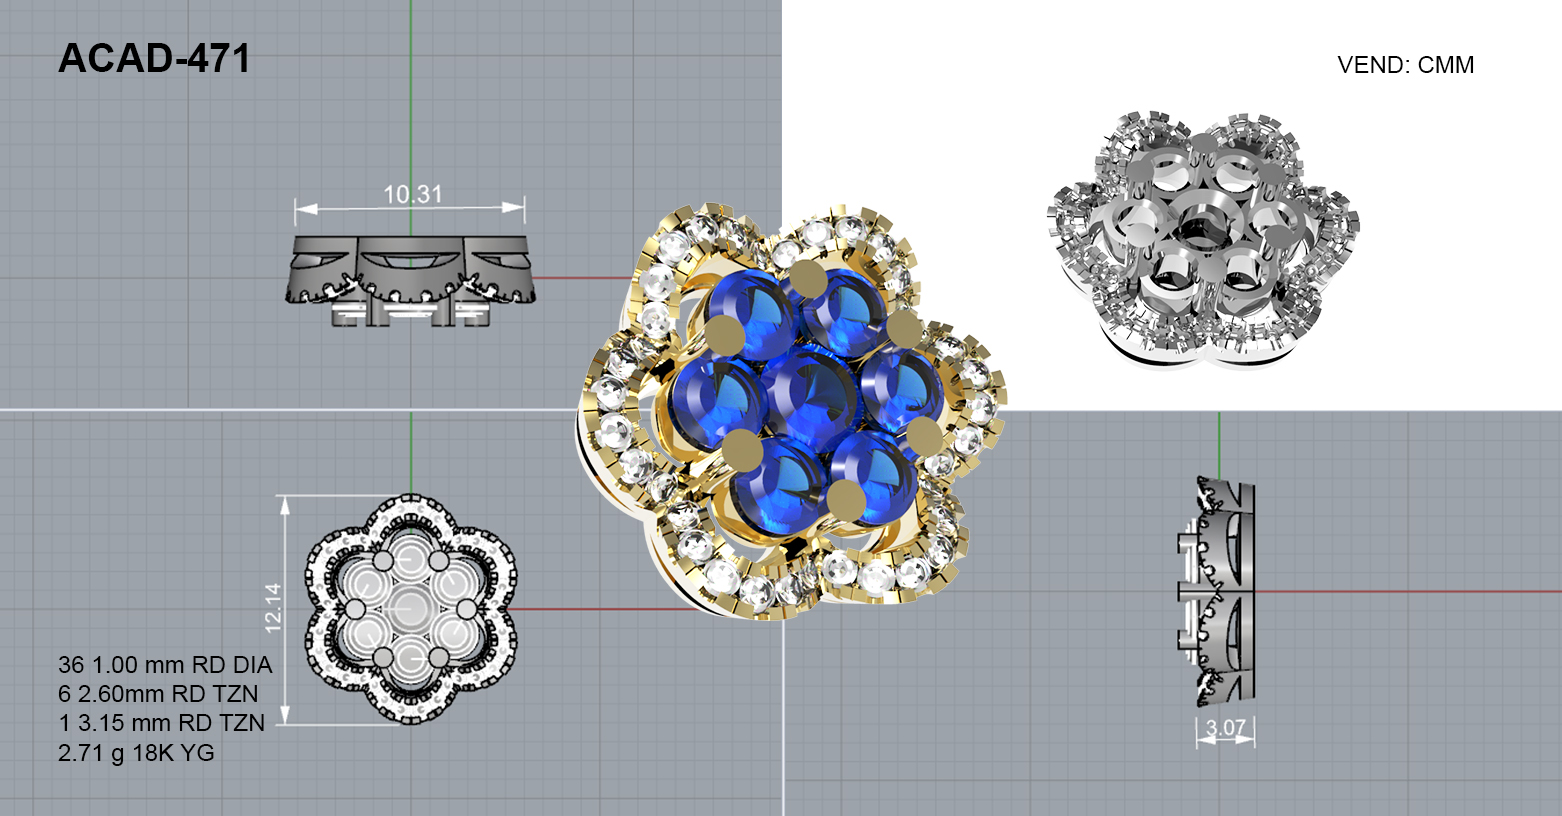Click the front elevation wireframe view

click(x=411, y=281)
